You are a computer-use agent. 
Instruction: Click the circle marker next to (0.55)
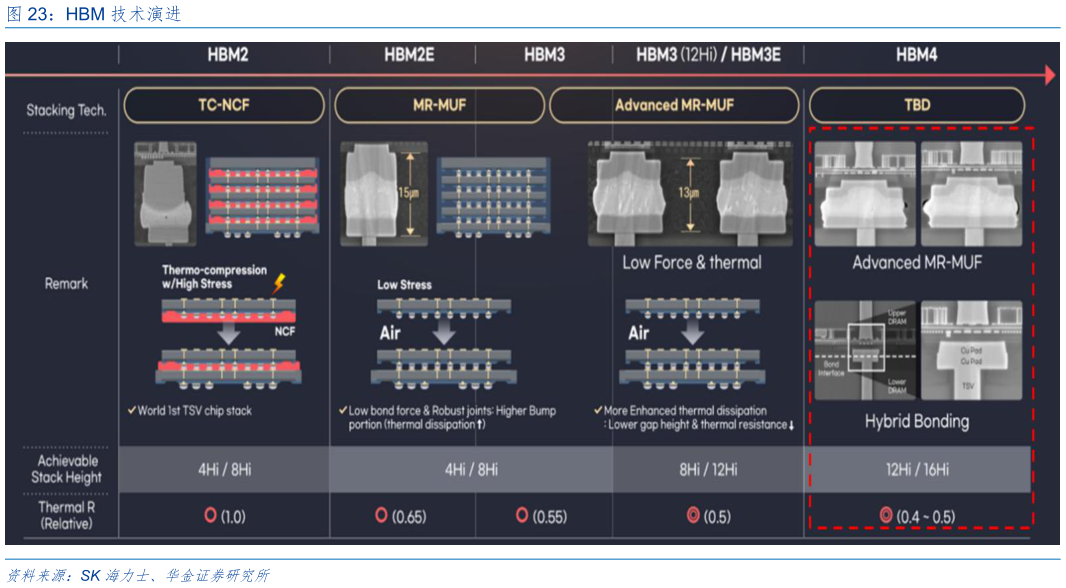point(521,515)
